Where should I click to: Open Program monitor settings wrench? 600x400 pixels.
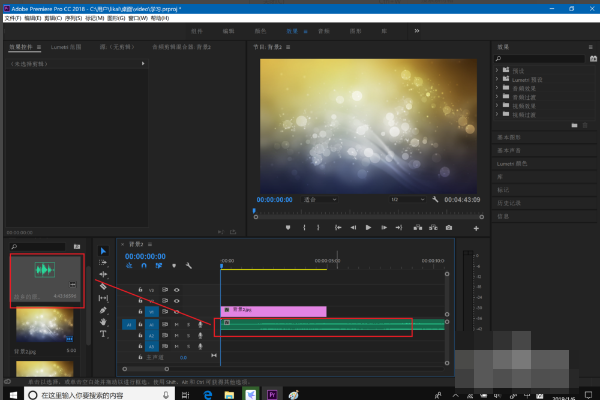(436, 200)
